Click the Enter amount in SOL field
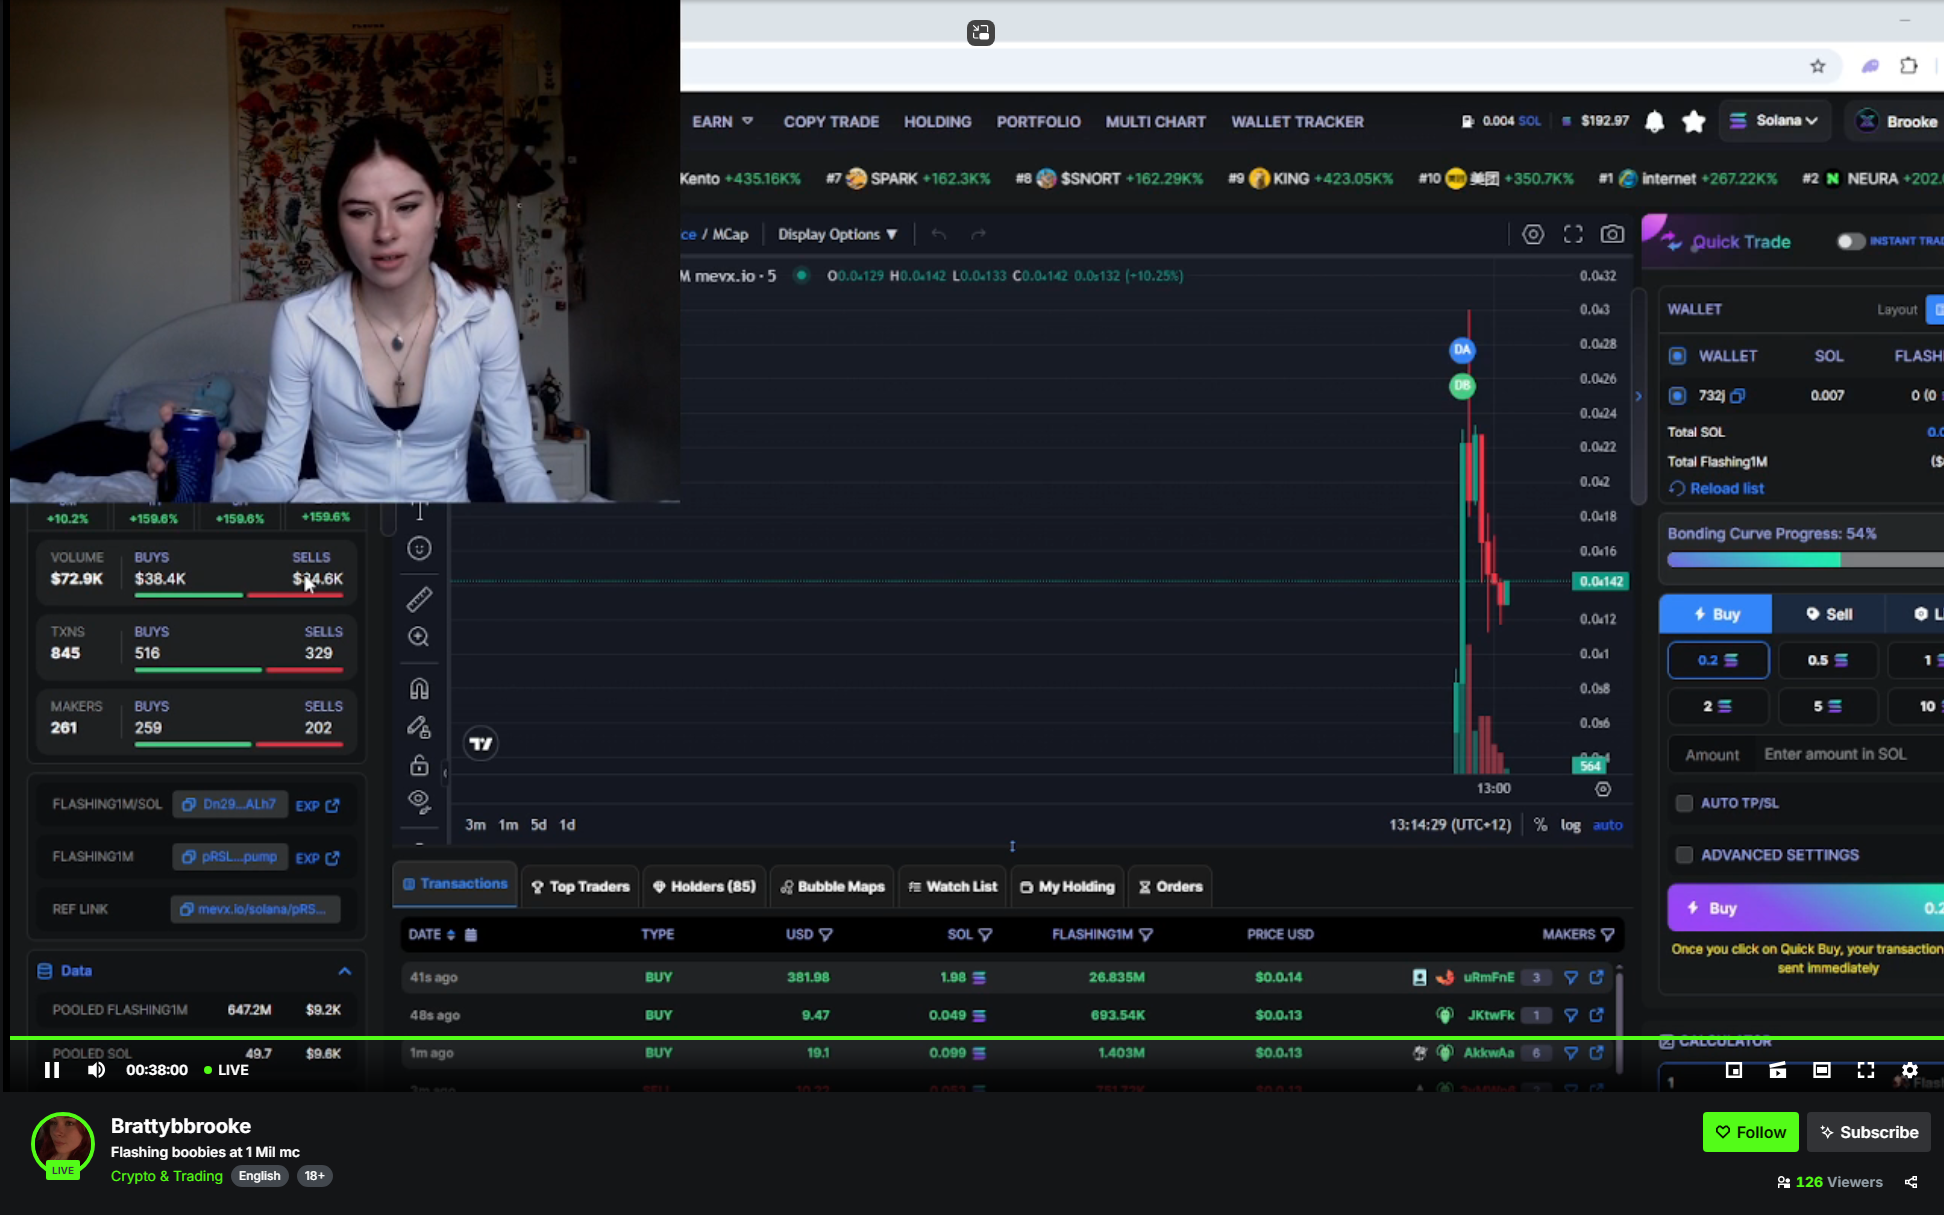 click(1836, 754)
